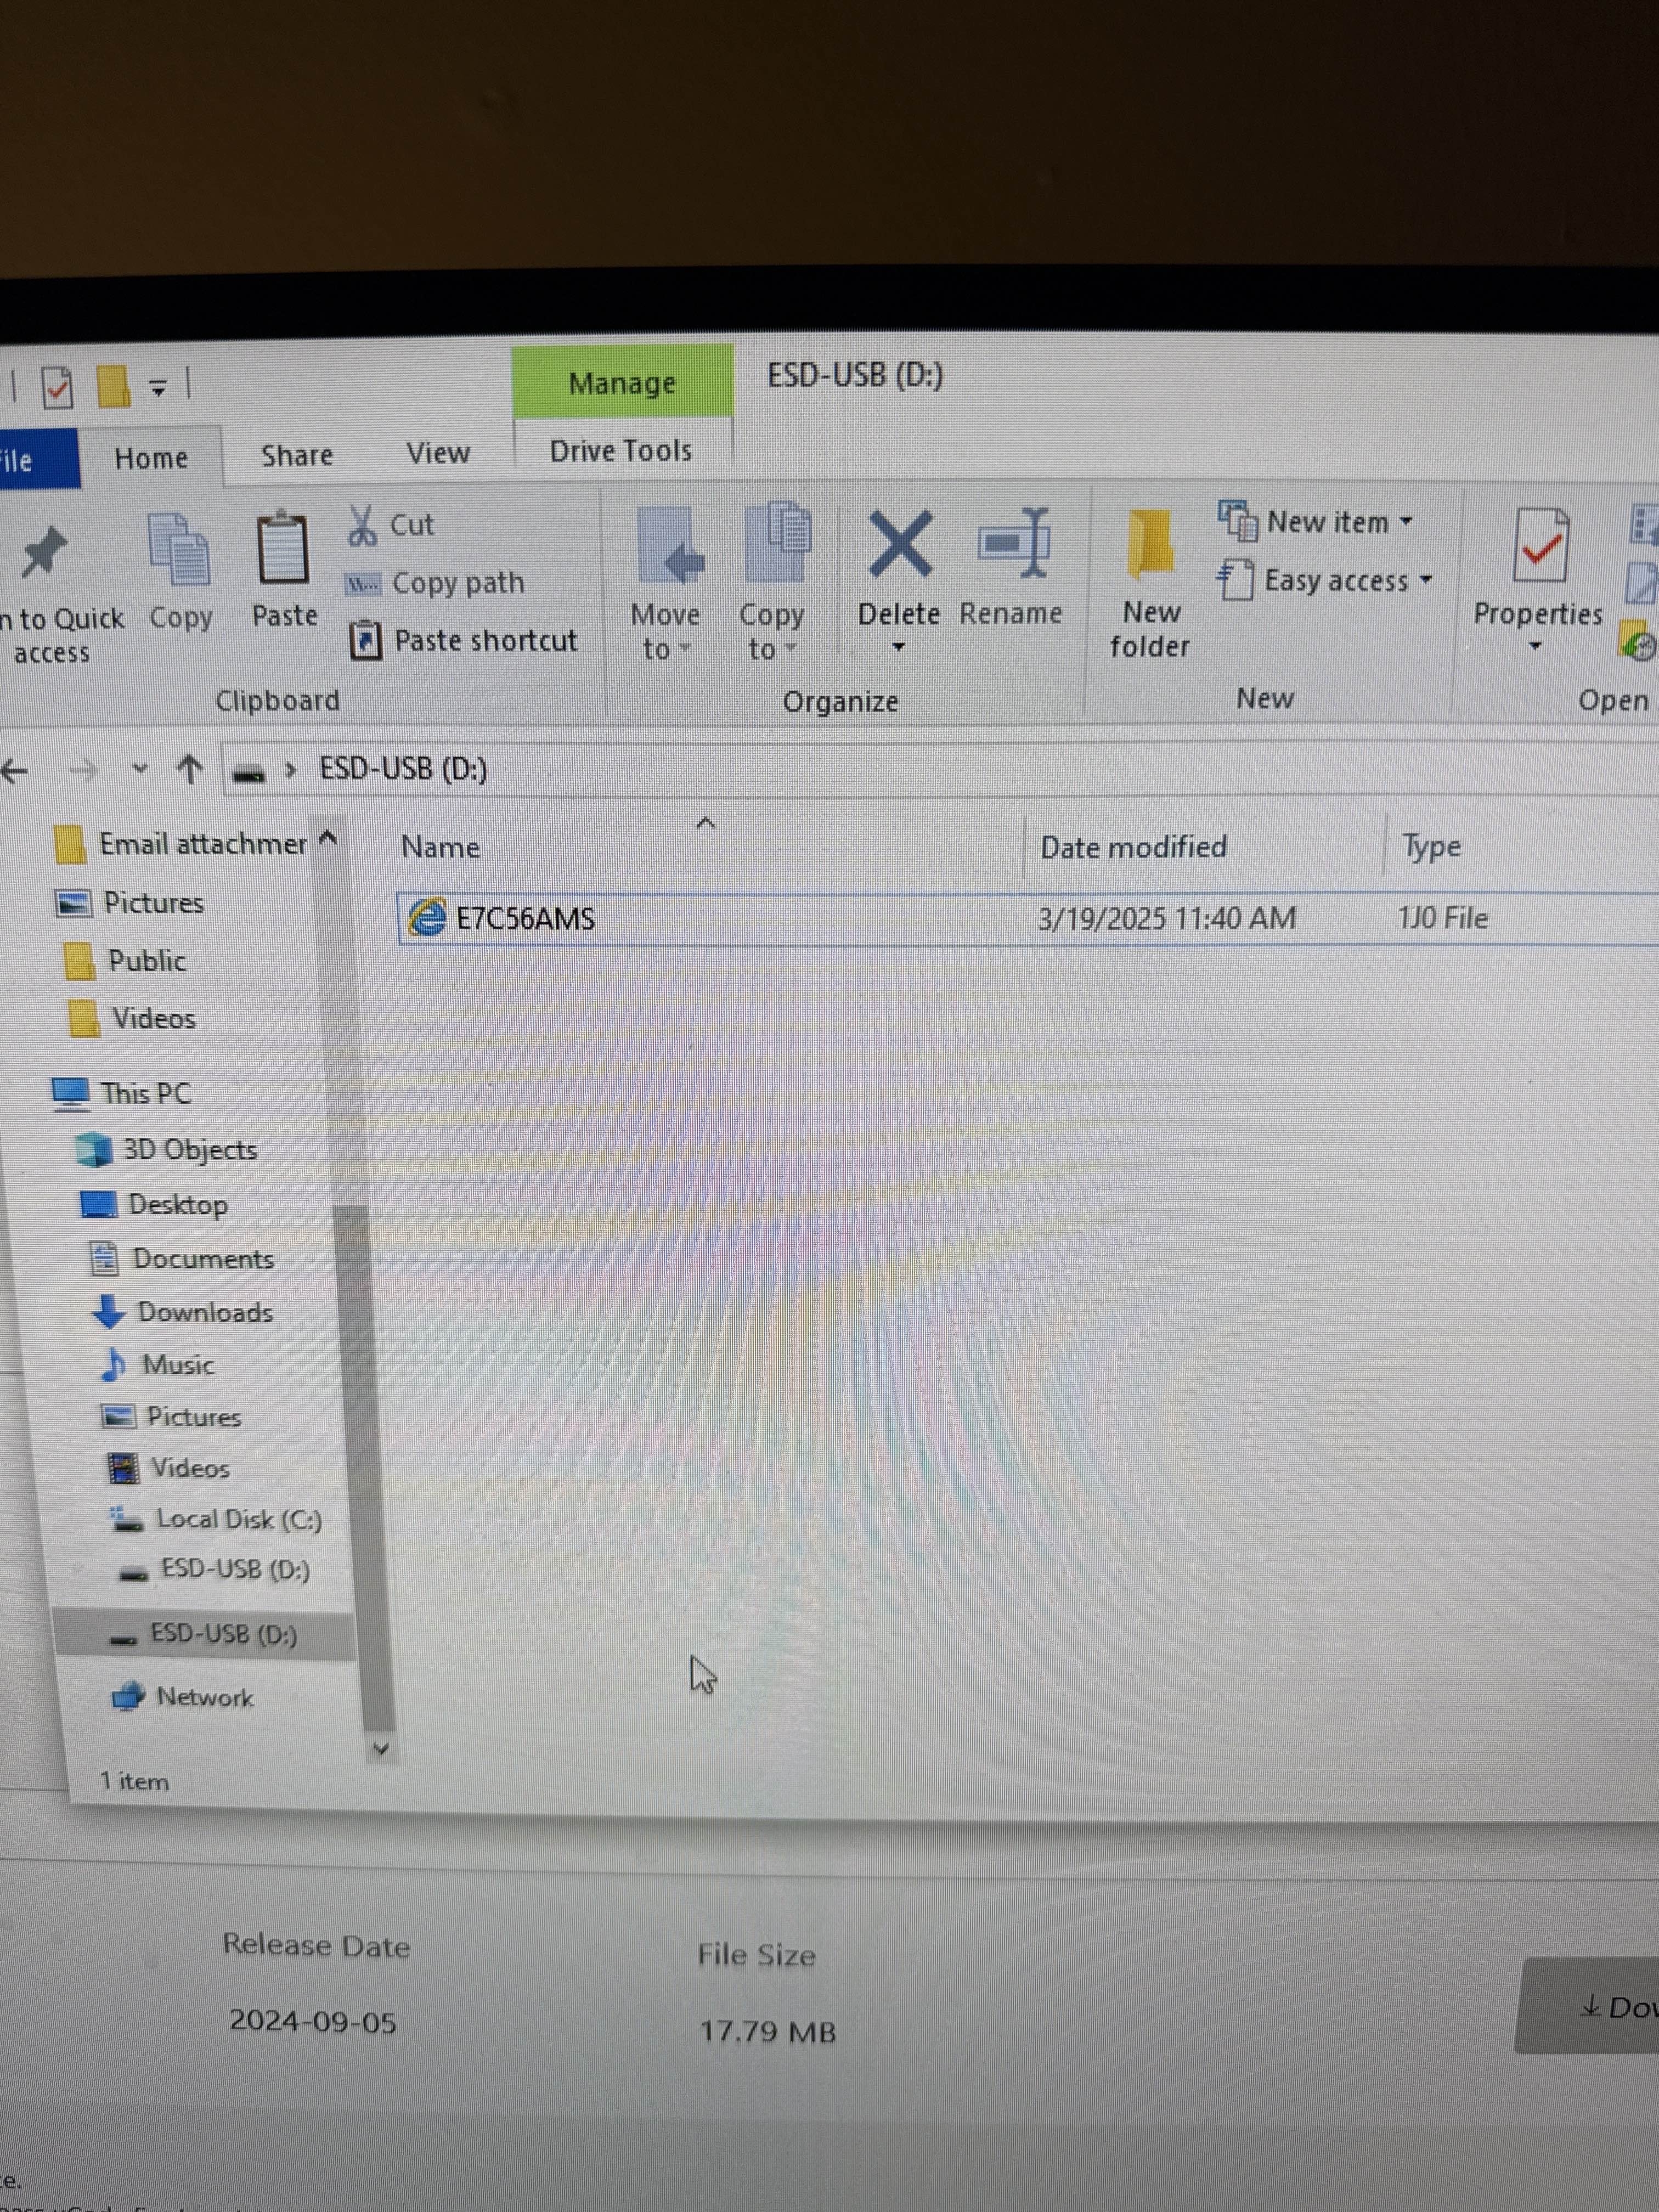Click the E7C56AMS file icon

(x=427, y=917)
